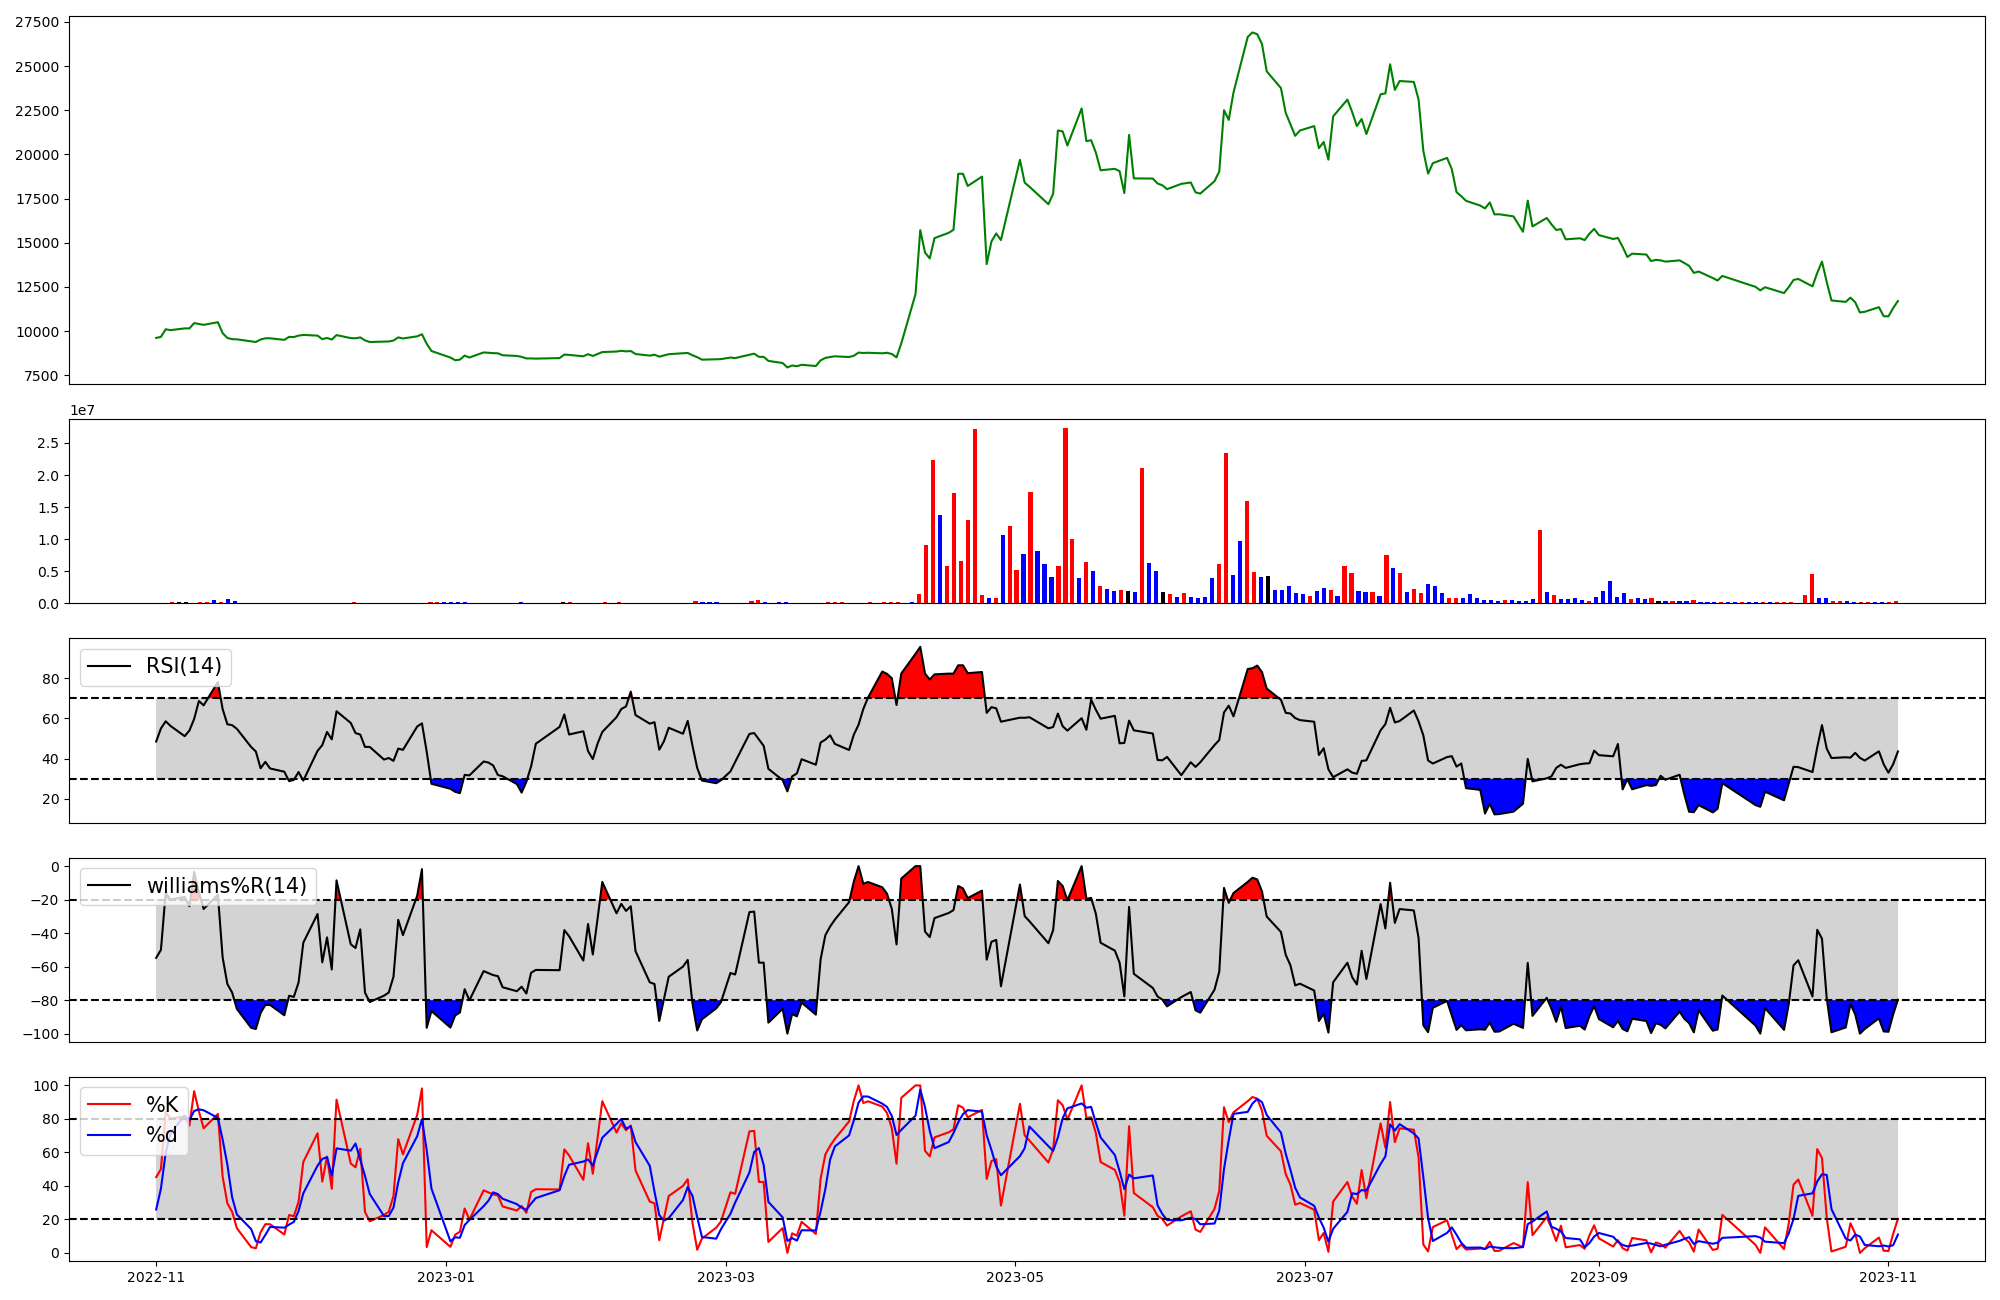The height and width of the screenshot is (1300, 2000).
Task: Click the 2023-09 x-axis date label
Action: [x=1599, y=1277]
